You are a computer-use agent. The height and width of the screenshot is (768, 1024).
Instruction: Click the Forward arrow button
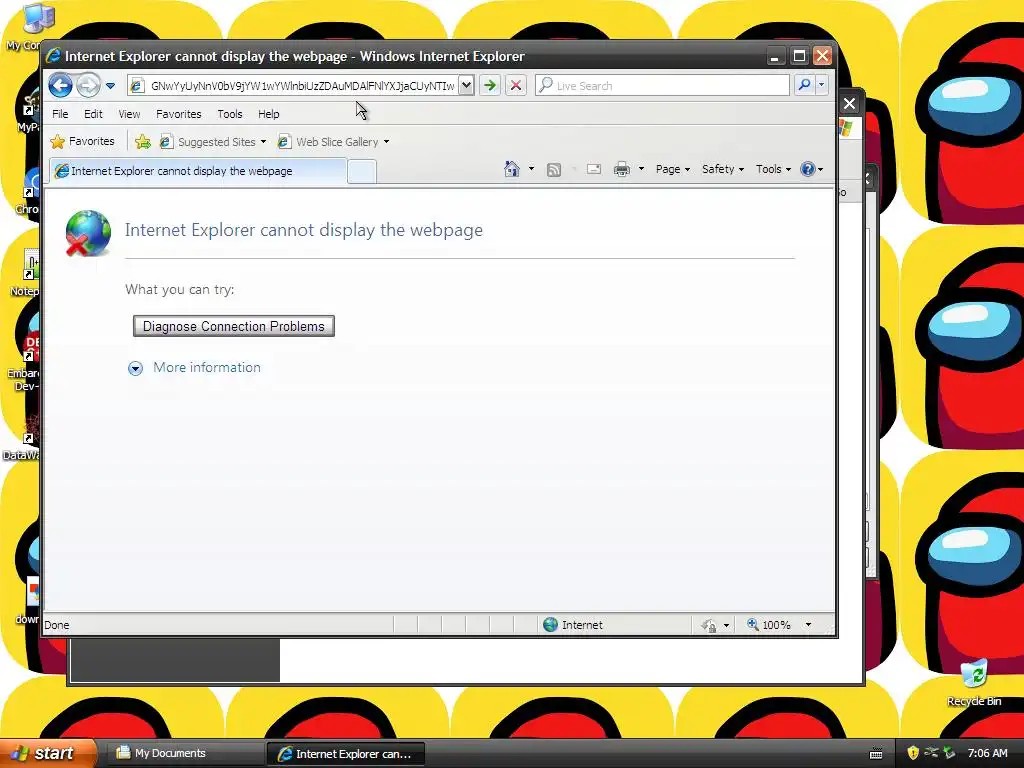(88, 85)
